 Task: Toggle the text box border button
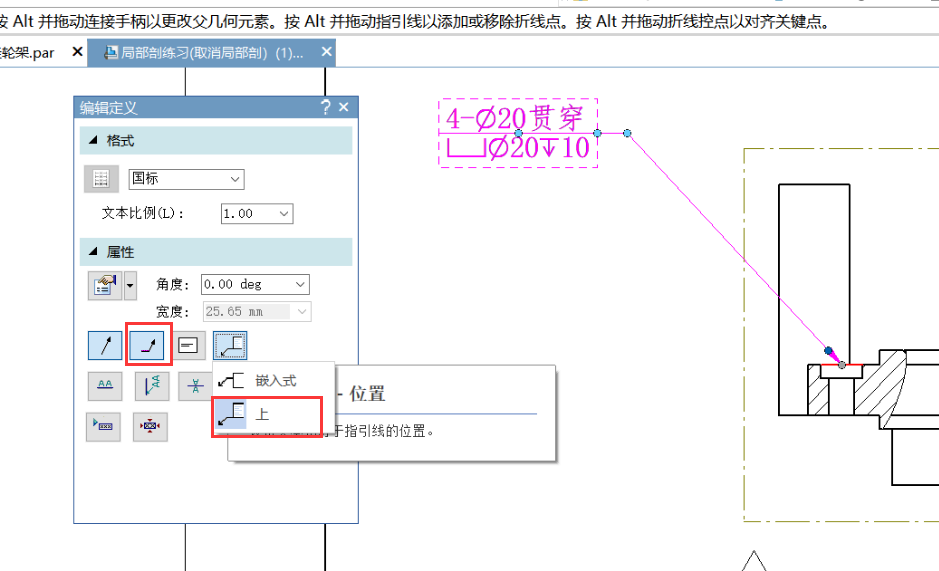189,346
